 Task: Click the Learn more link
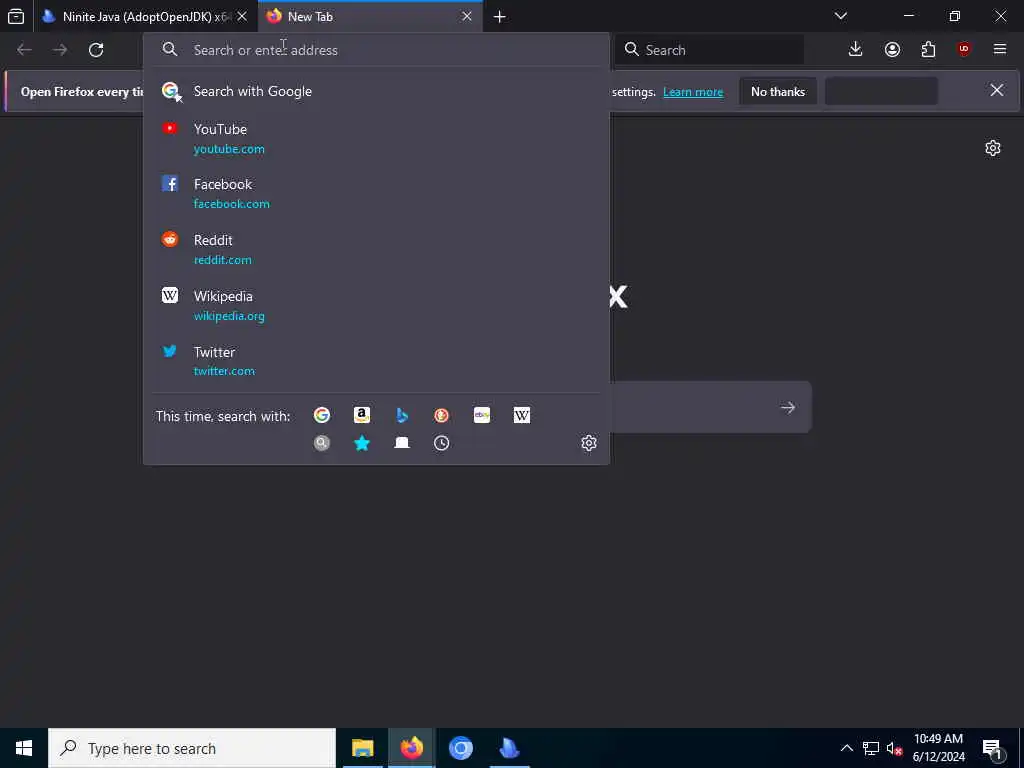693,92
